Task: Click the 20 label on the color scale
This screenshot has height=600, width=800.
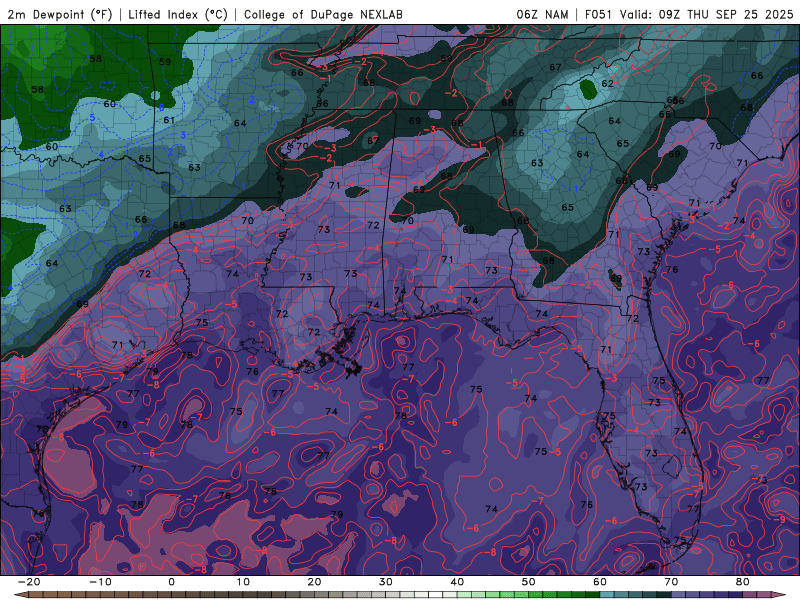Action: [314, 582]
